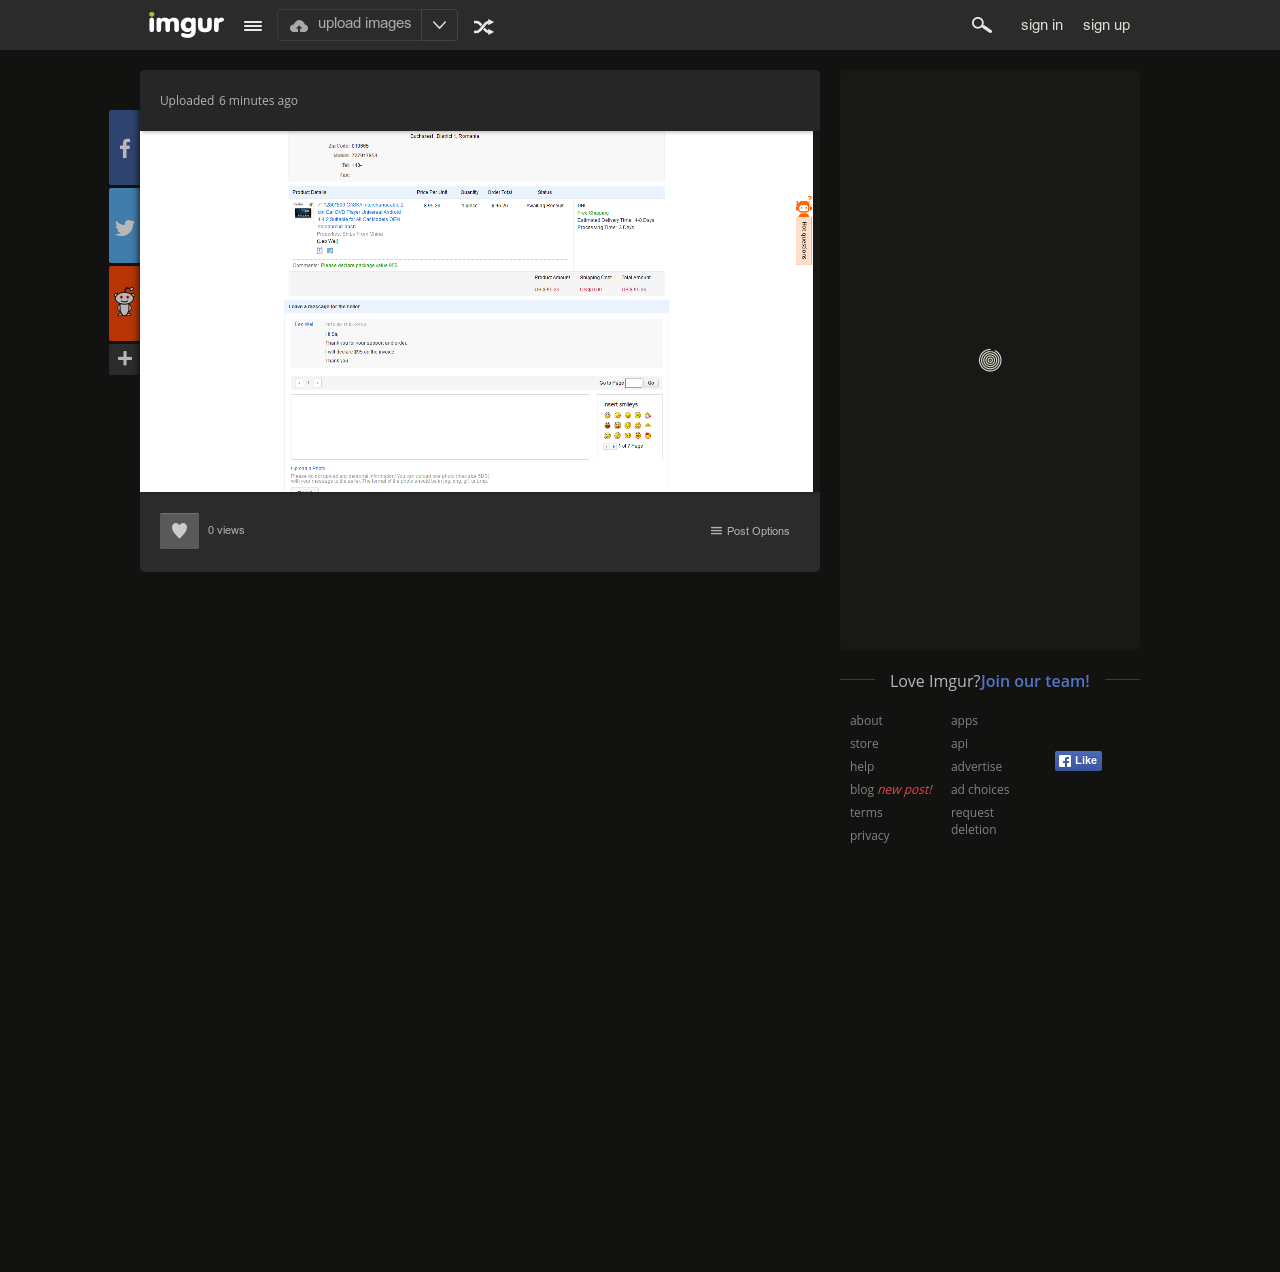The image size is (1280, 1272).
Task: Share post on Facebook sidebar button
Action: click(124, 148)
